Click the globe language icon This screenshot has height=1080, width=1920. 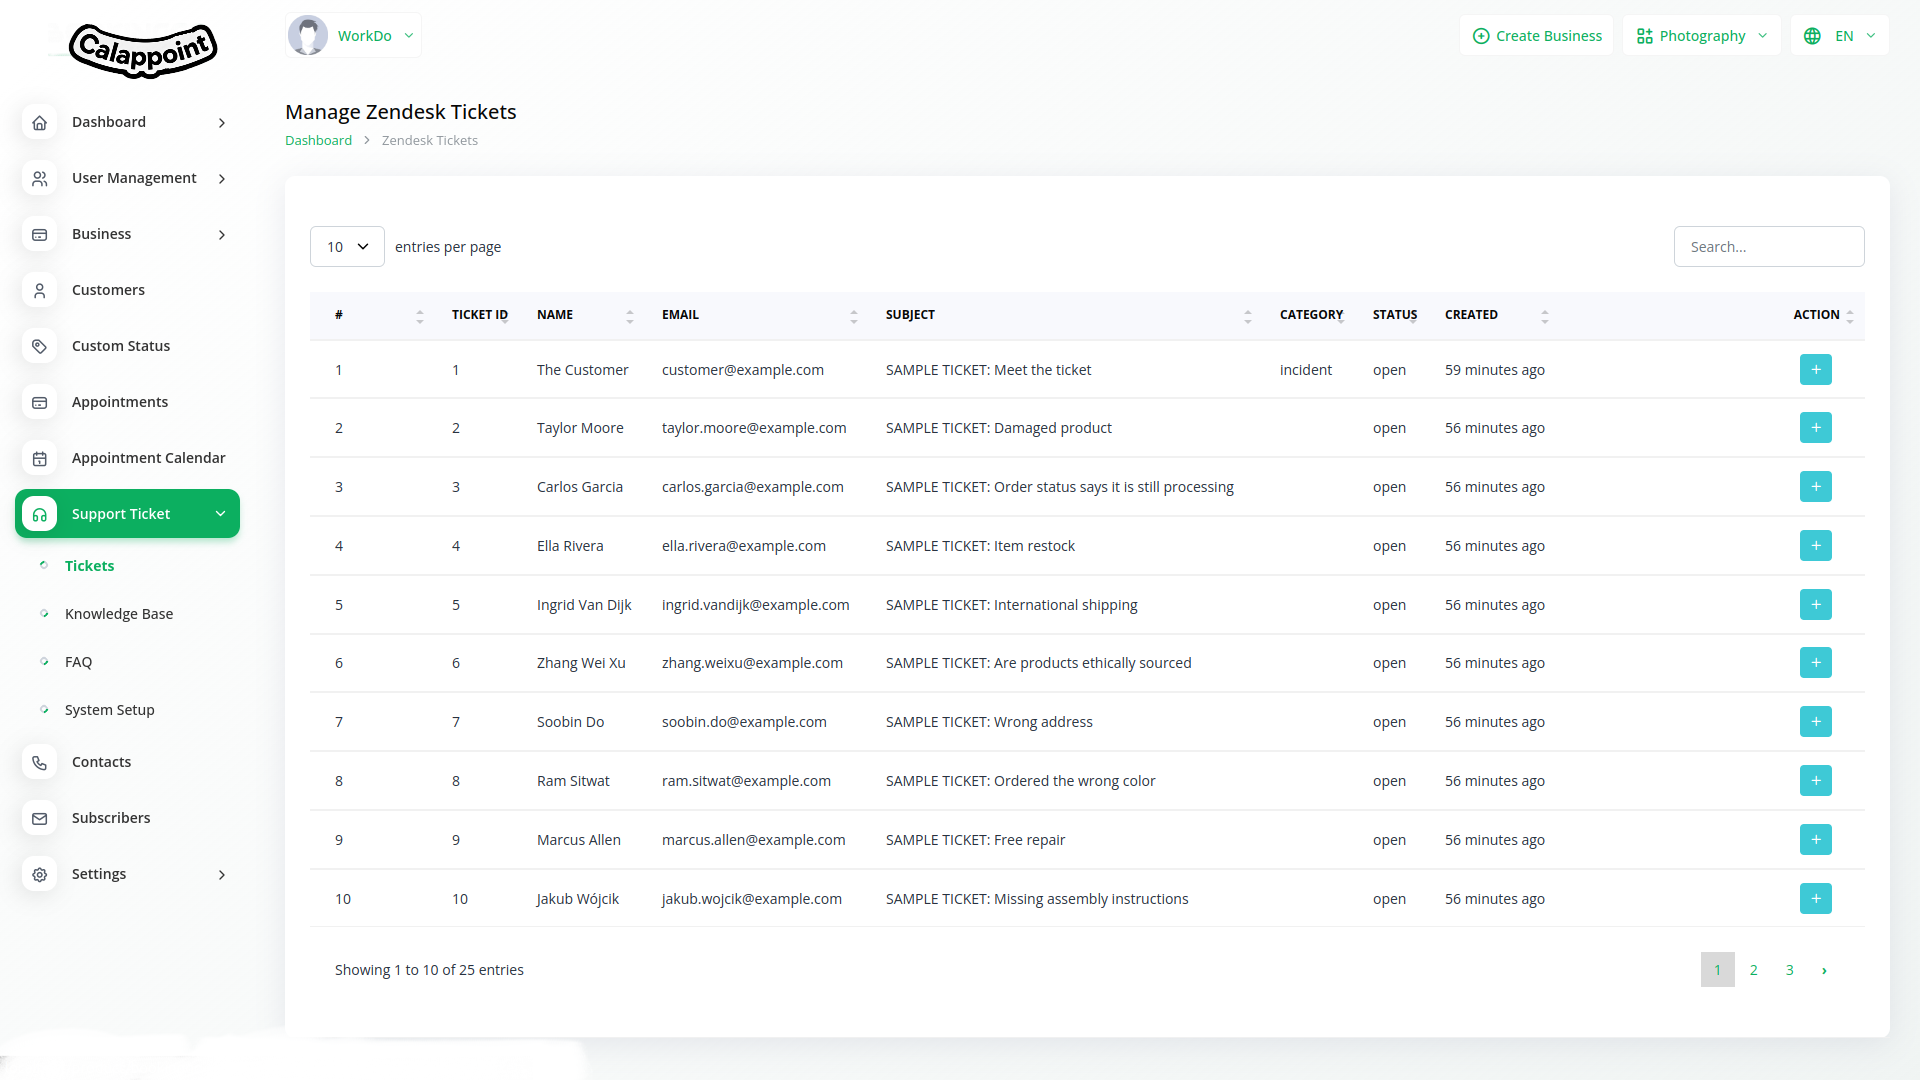pyautogui.click(x=1812, y=36)
